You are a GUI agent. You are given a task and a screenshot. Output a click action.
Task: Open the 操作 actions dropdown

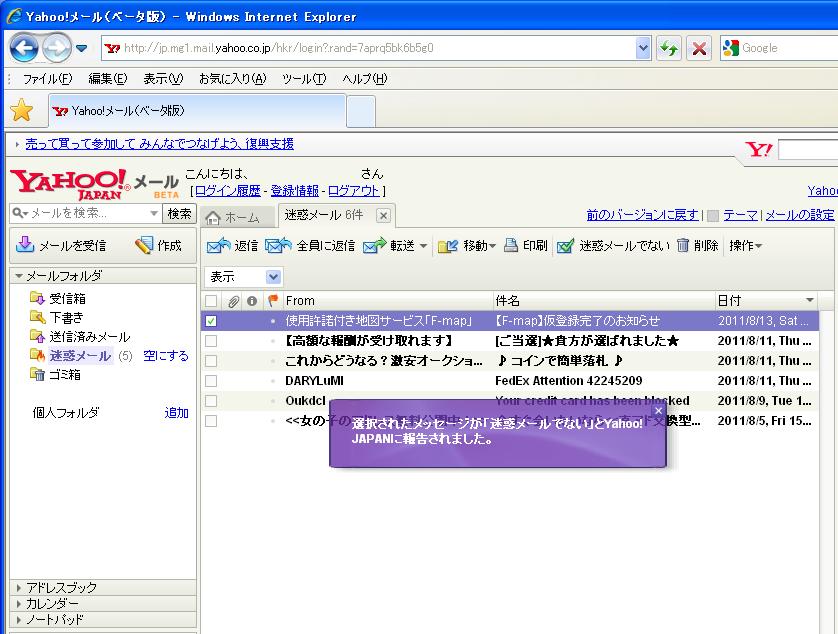pos(745,245)
